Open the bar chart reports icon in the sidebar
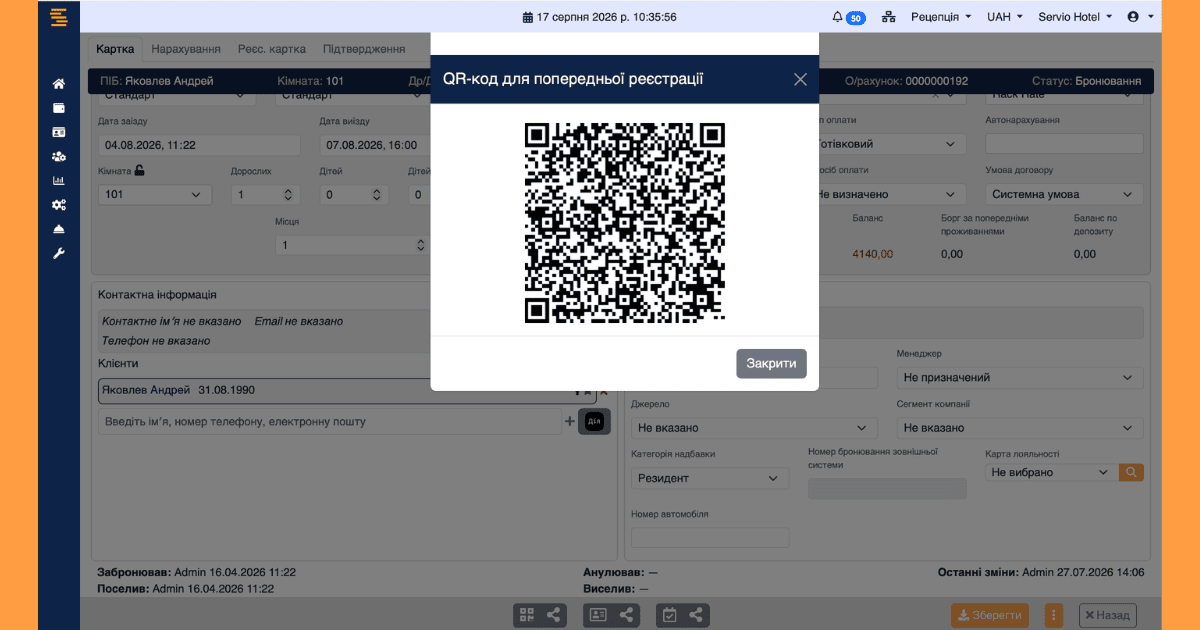The image size is (1200, 630). tap(59, 181)
